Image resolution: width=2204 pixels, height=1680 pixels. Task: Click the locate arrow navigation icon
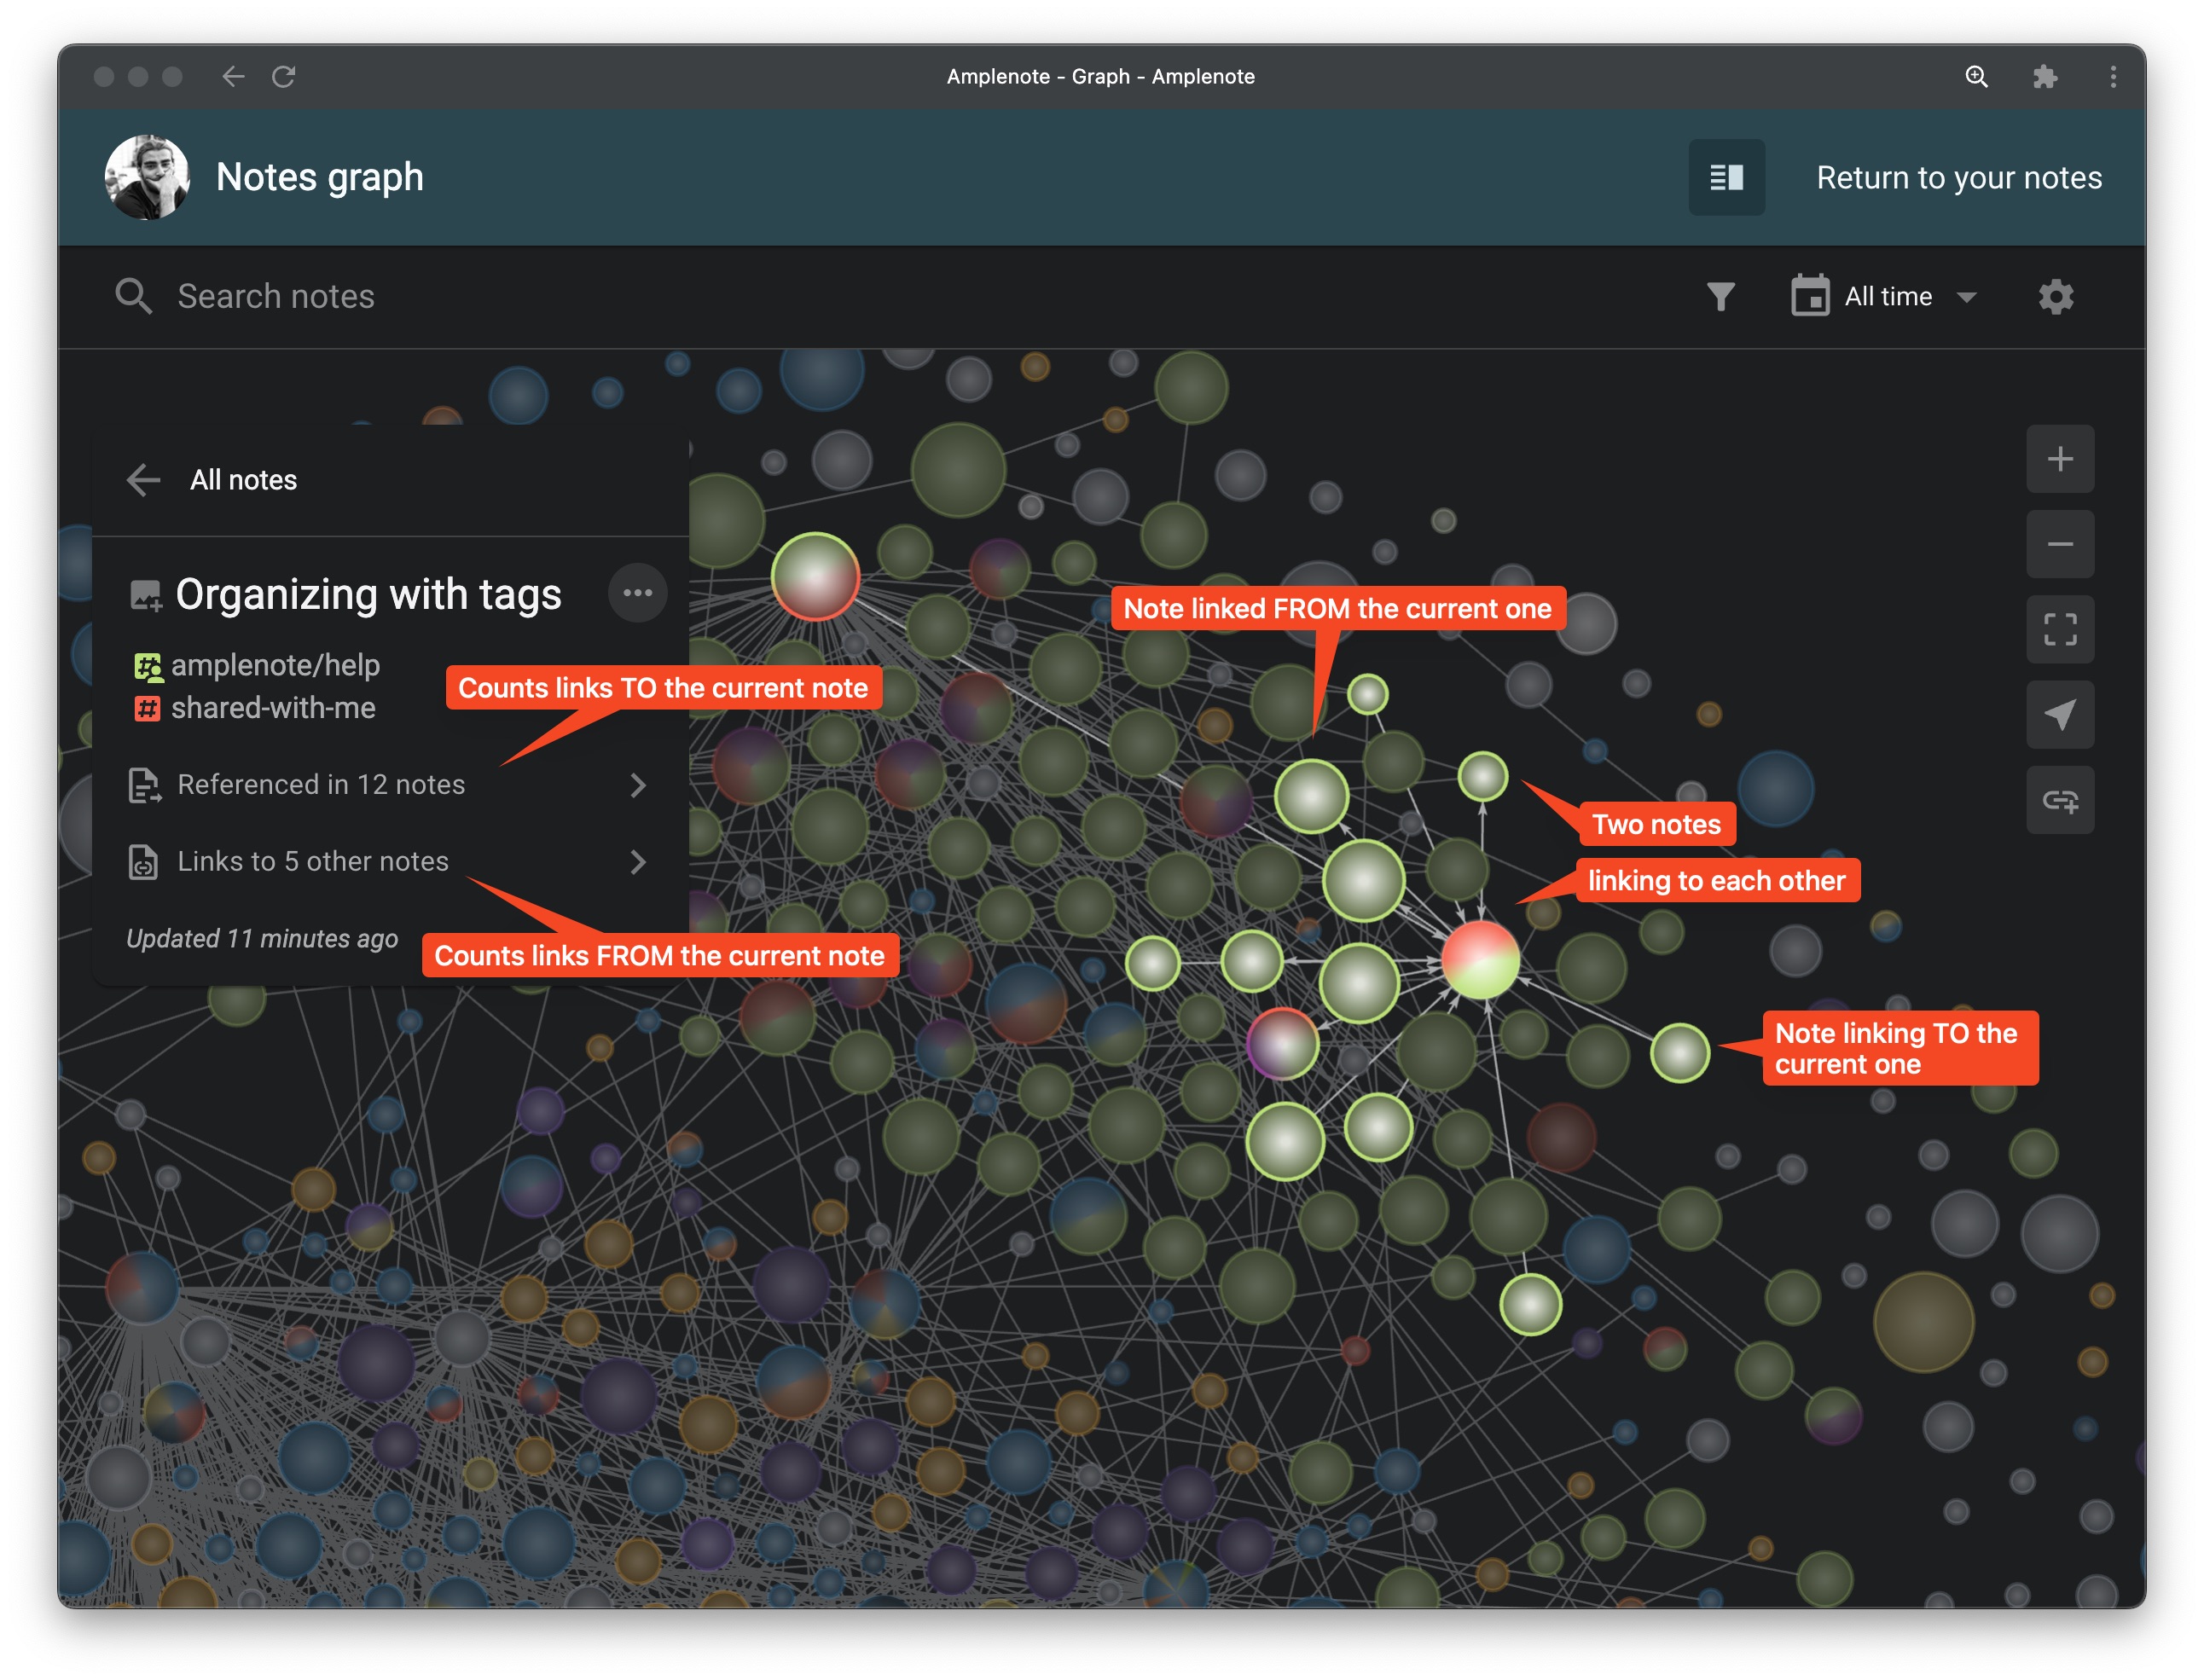2059,714
